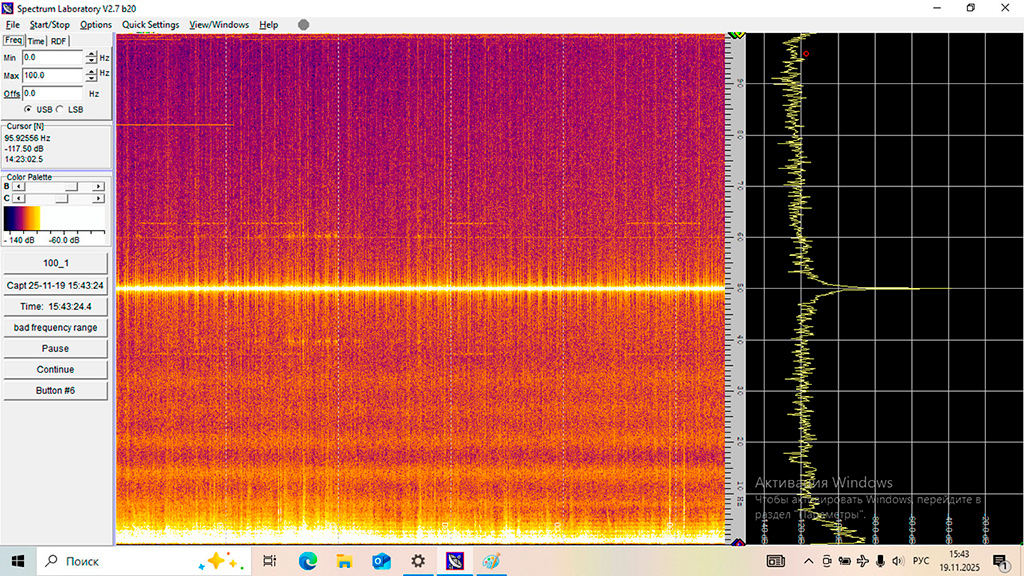
Task: Launch Microsoft Edge from the taskbar
Action: (x=307, y=561)
